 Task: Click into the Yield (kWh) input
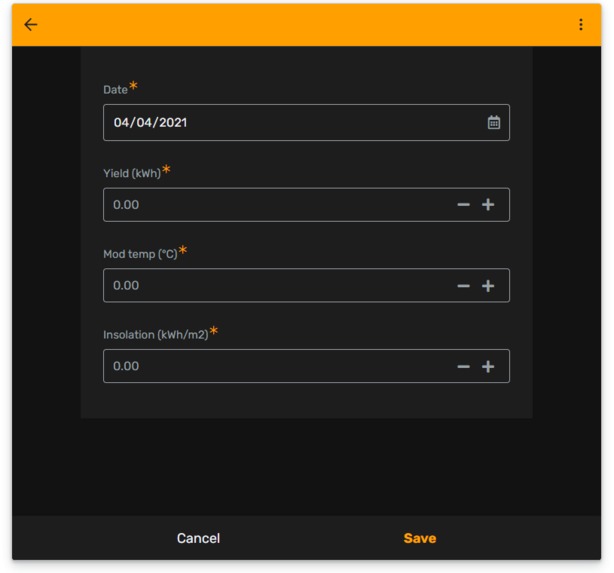(x=306, y=205)
